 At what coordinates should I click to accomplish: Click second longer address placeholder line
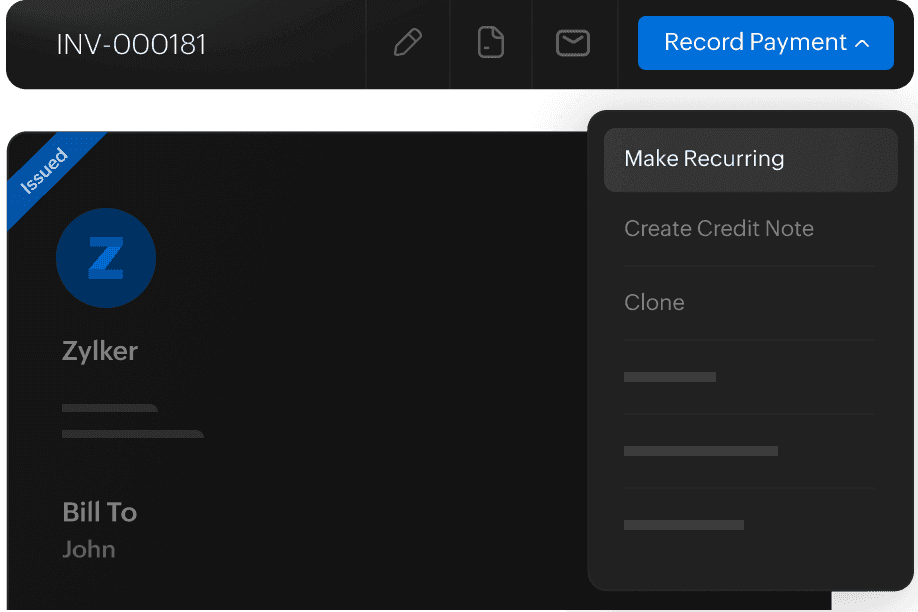(x=132, y=434)
